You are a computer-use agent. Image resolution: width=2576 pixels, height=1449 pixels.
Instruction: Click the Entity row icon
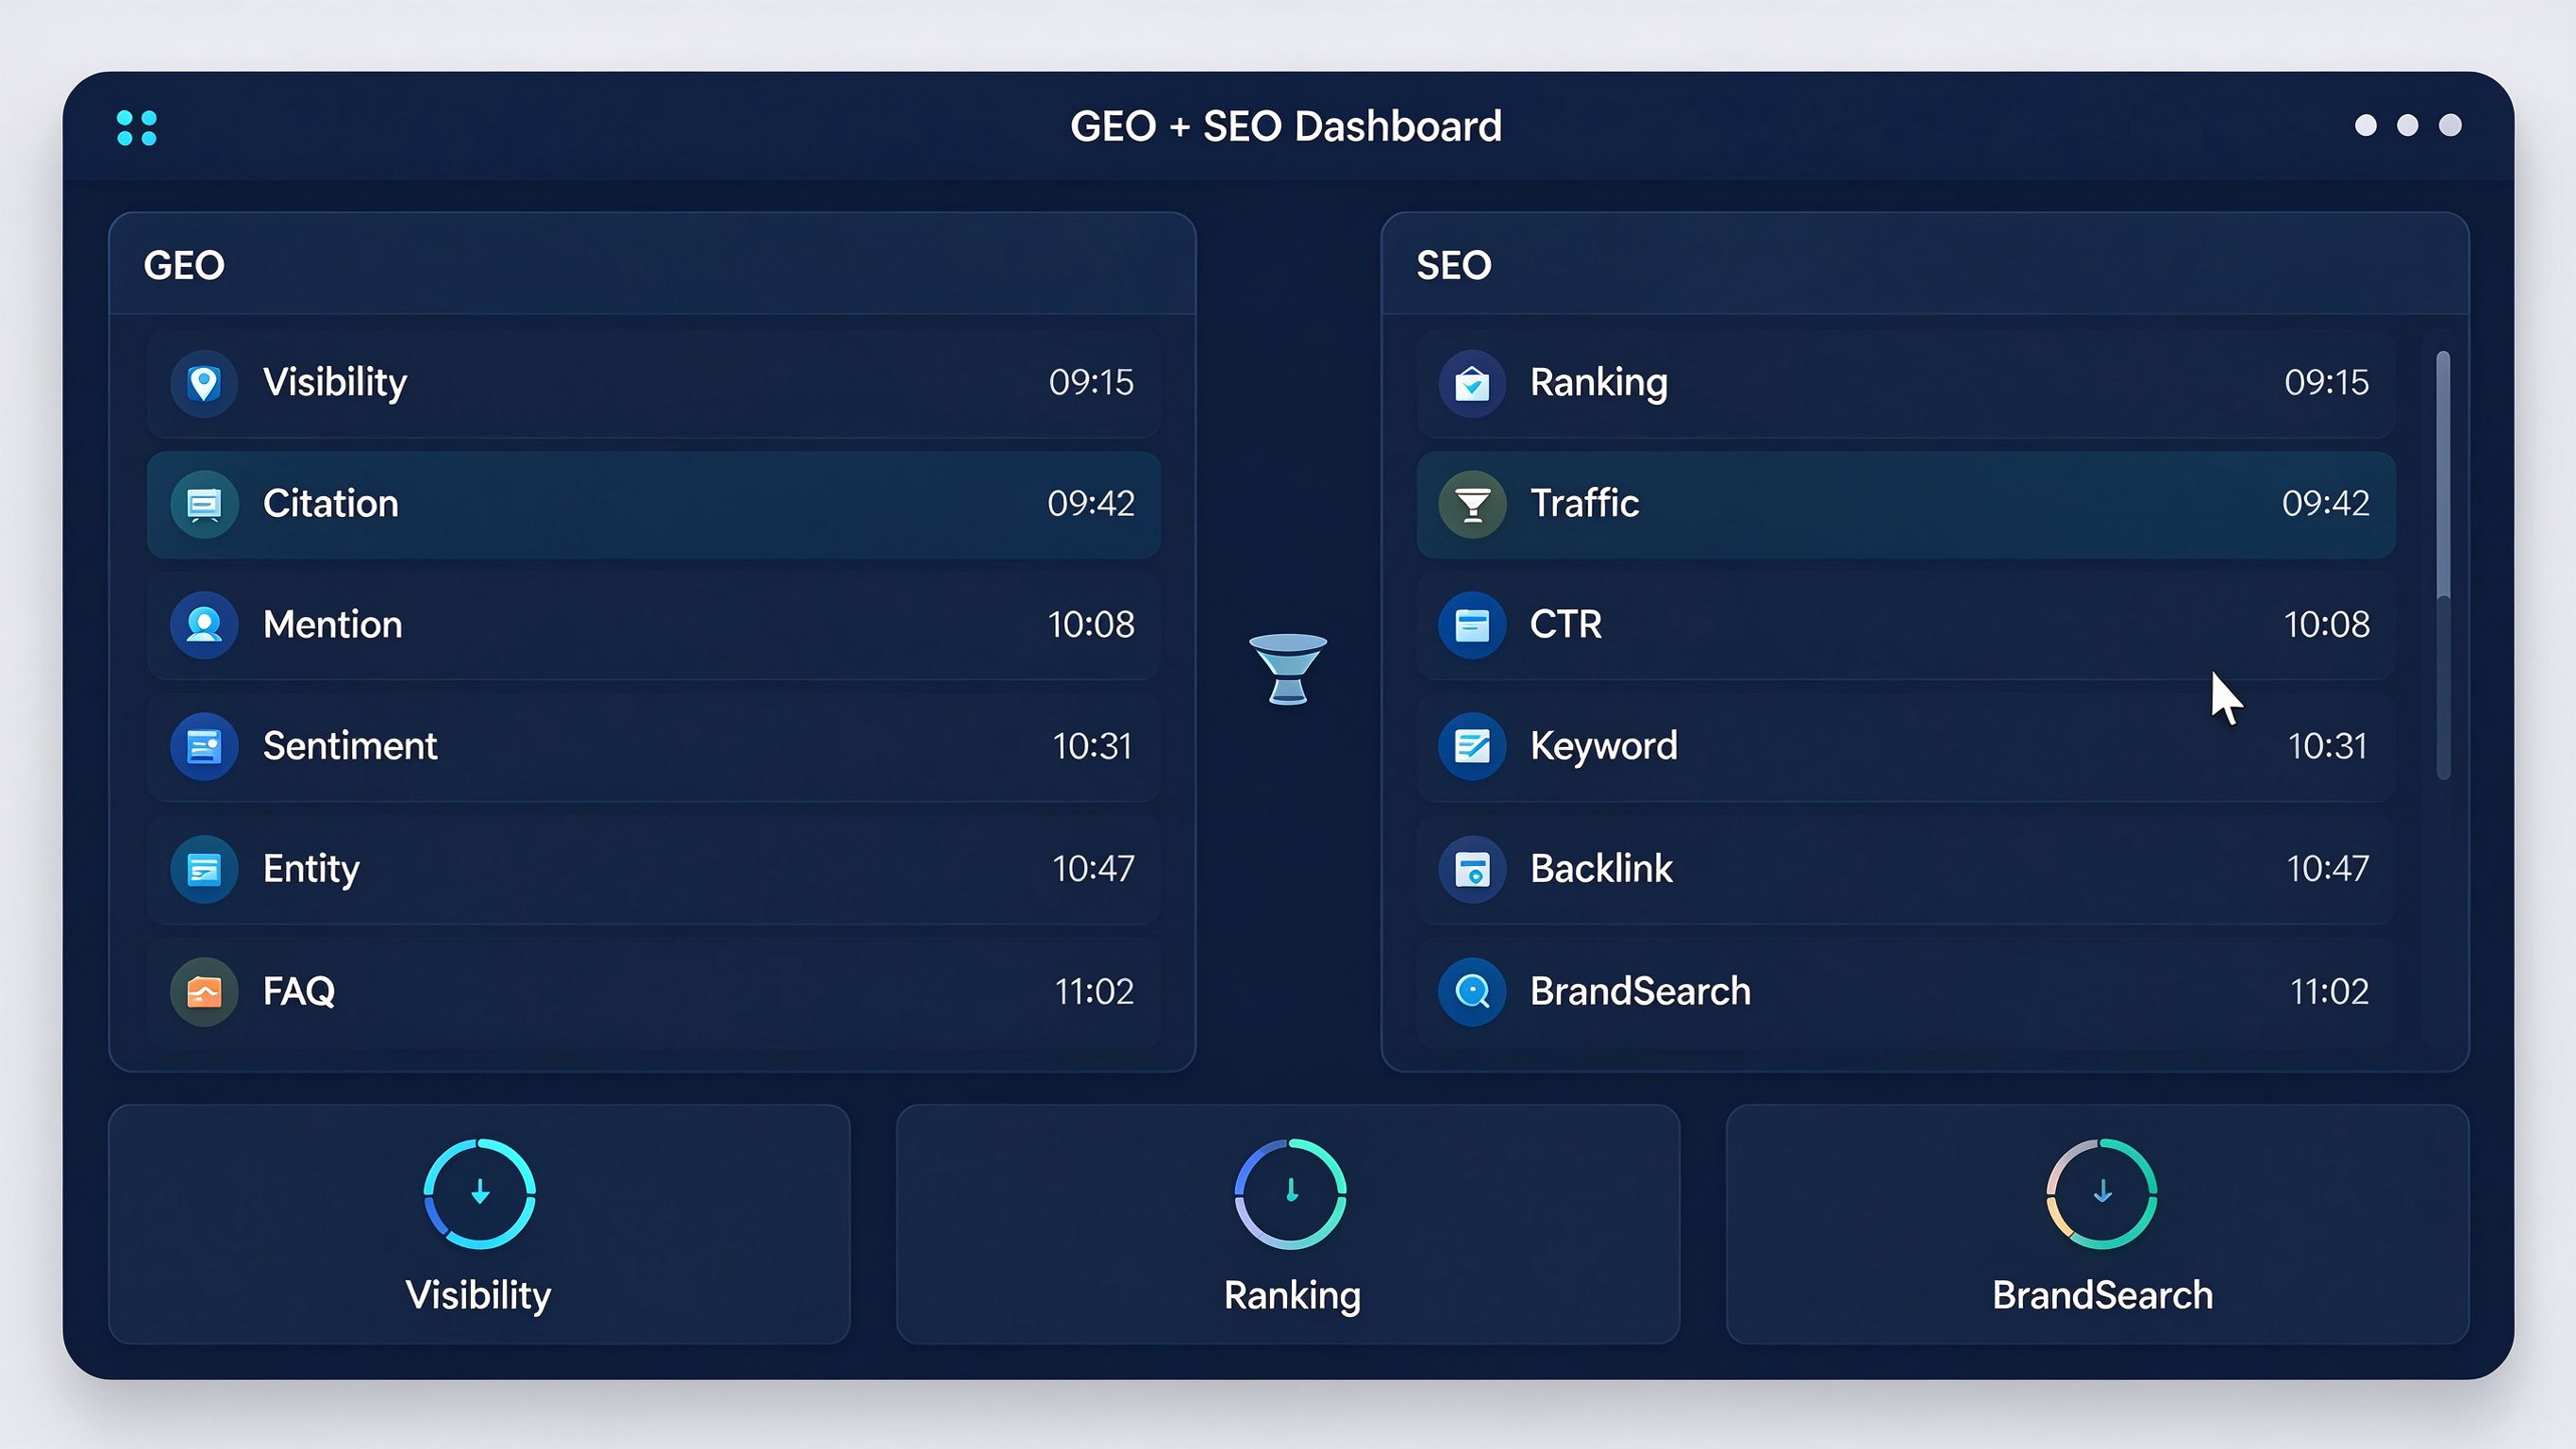click(204, 869)
